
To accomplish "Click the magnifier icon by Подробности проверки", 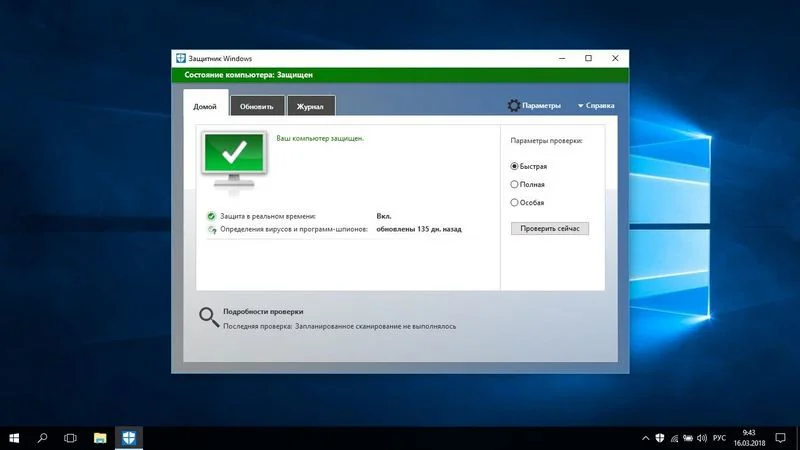I will (209, 317).
